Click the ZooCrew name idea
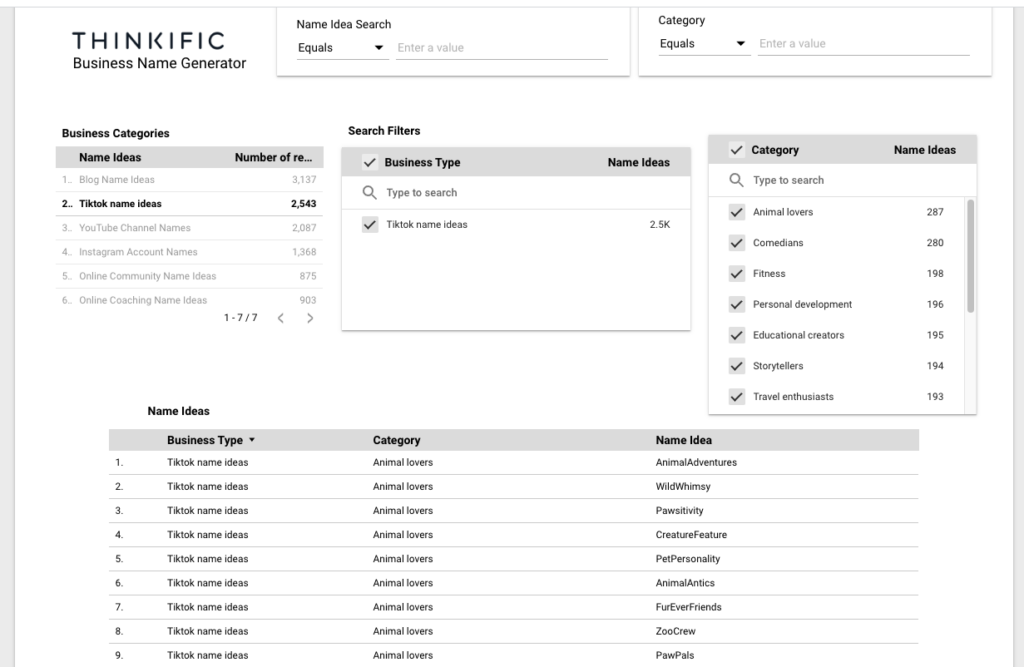Image resolution: width=1024 pixels, height=667 pixels. 675,632
